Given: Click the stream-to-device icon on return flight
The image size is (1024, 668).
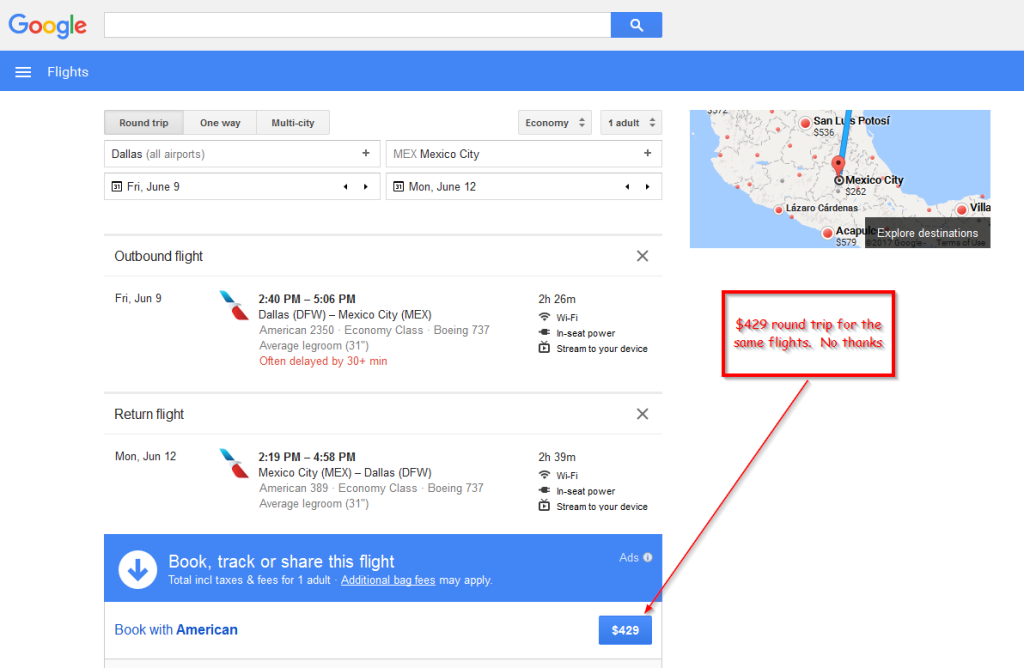Looking at the screenshot, I should (x=544, y=506).
